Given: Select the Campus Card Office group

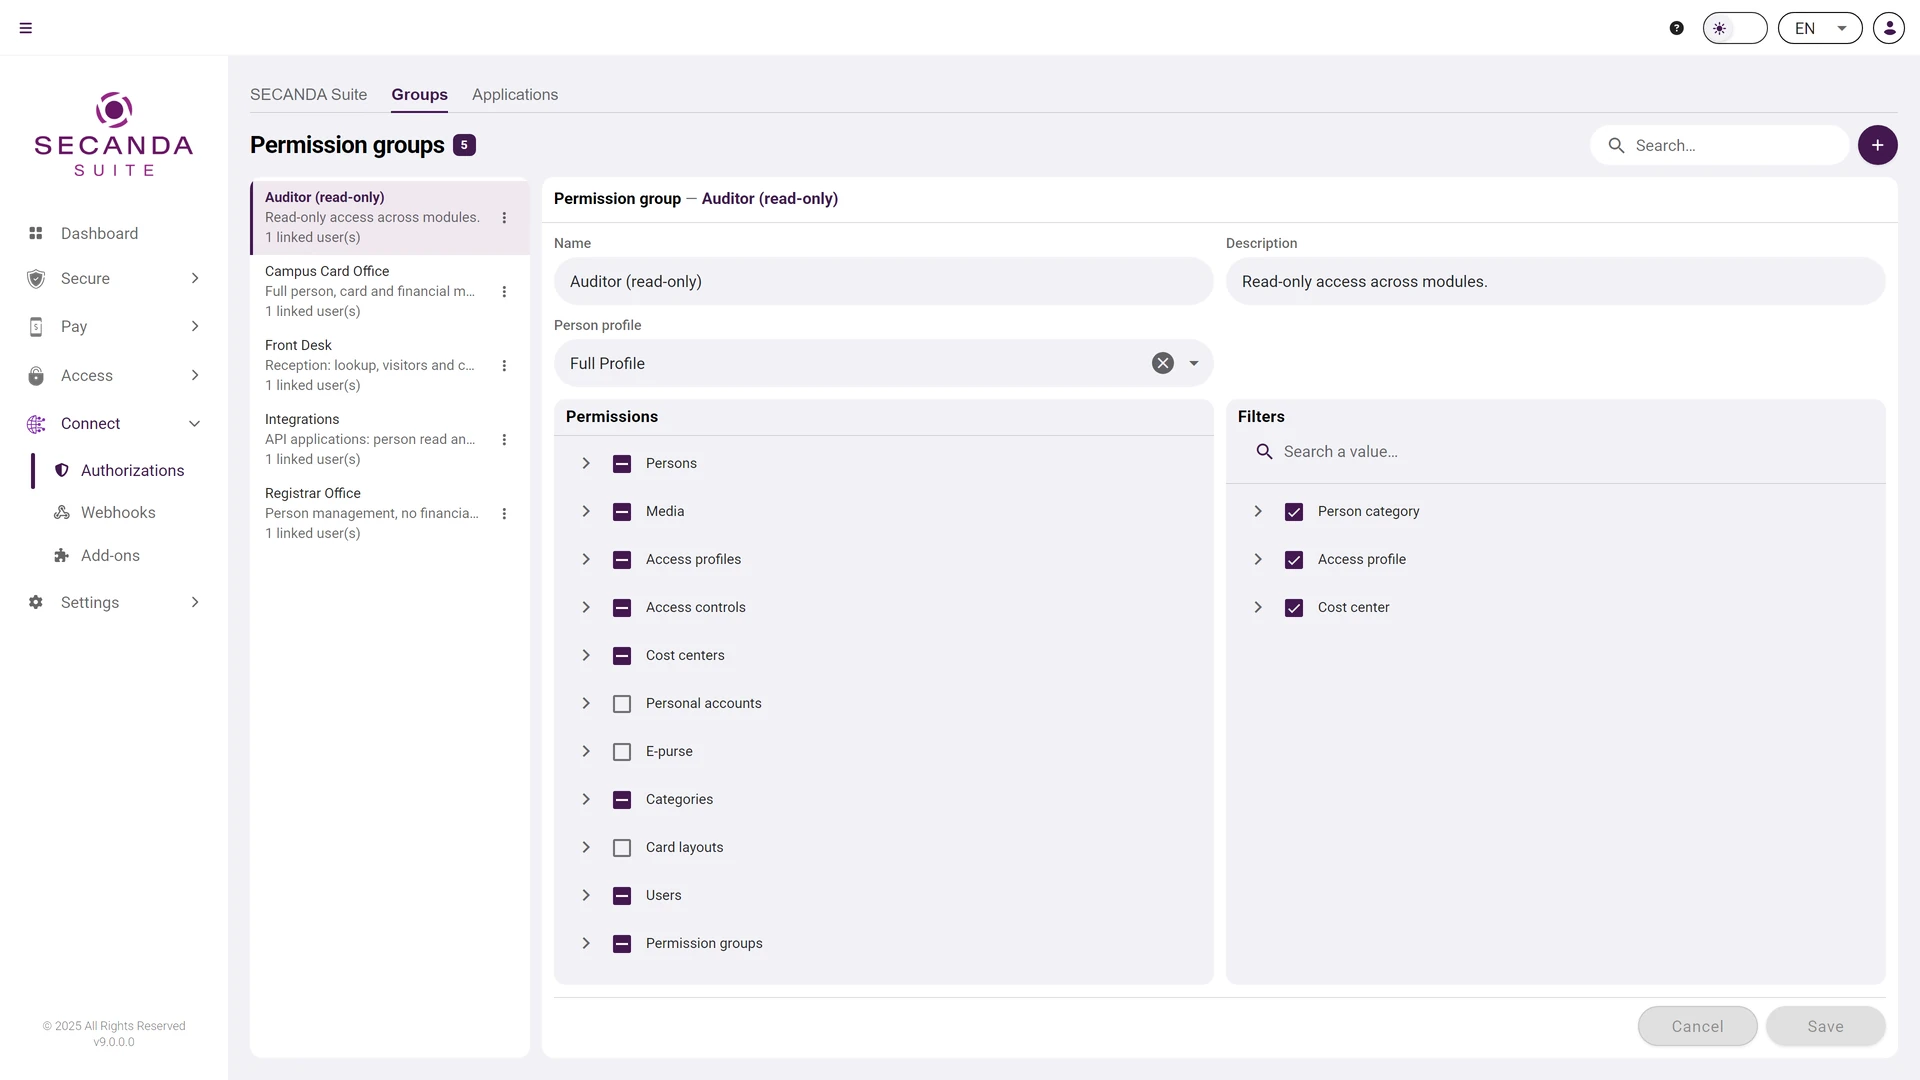Looking at the screenshot, I should [x=390, y=291].
